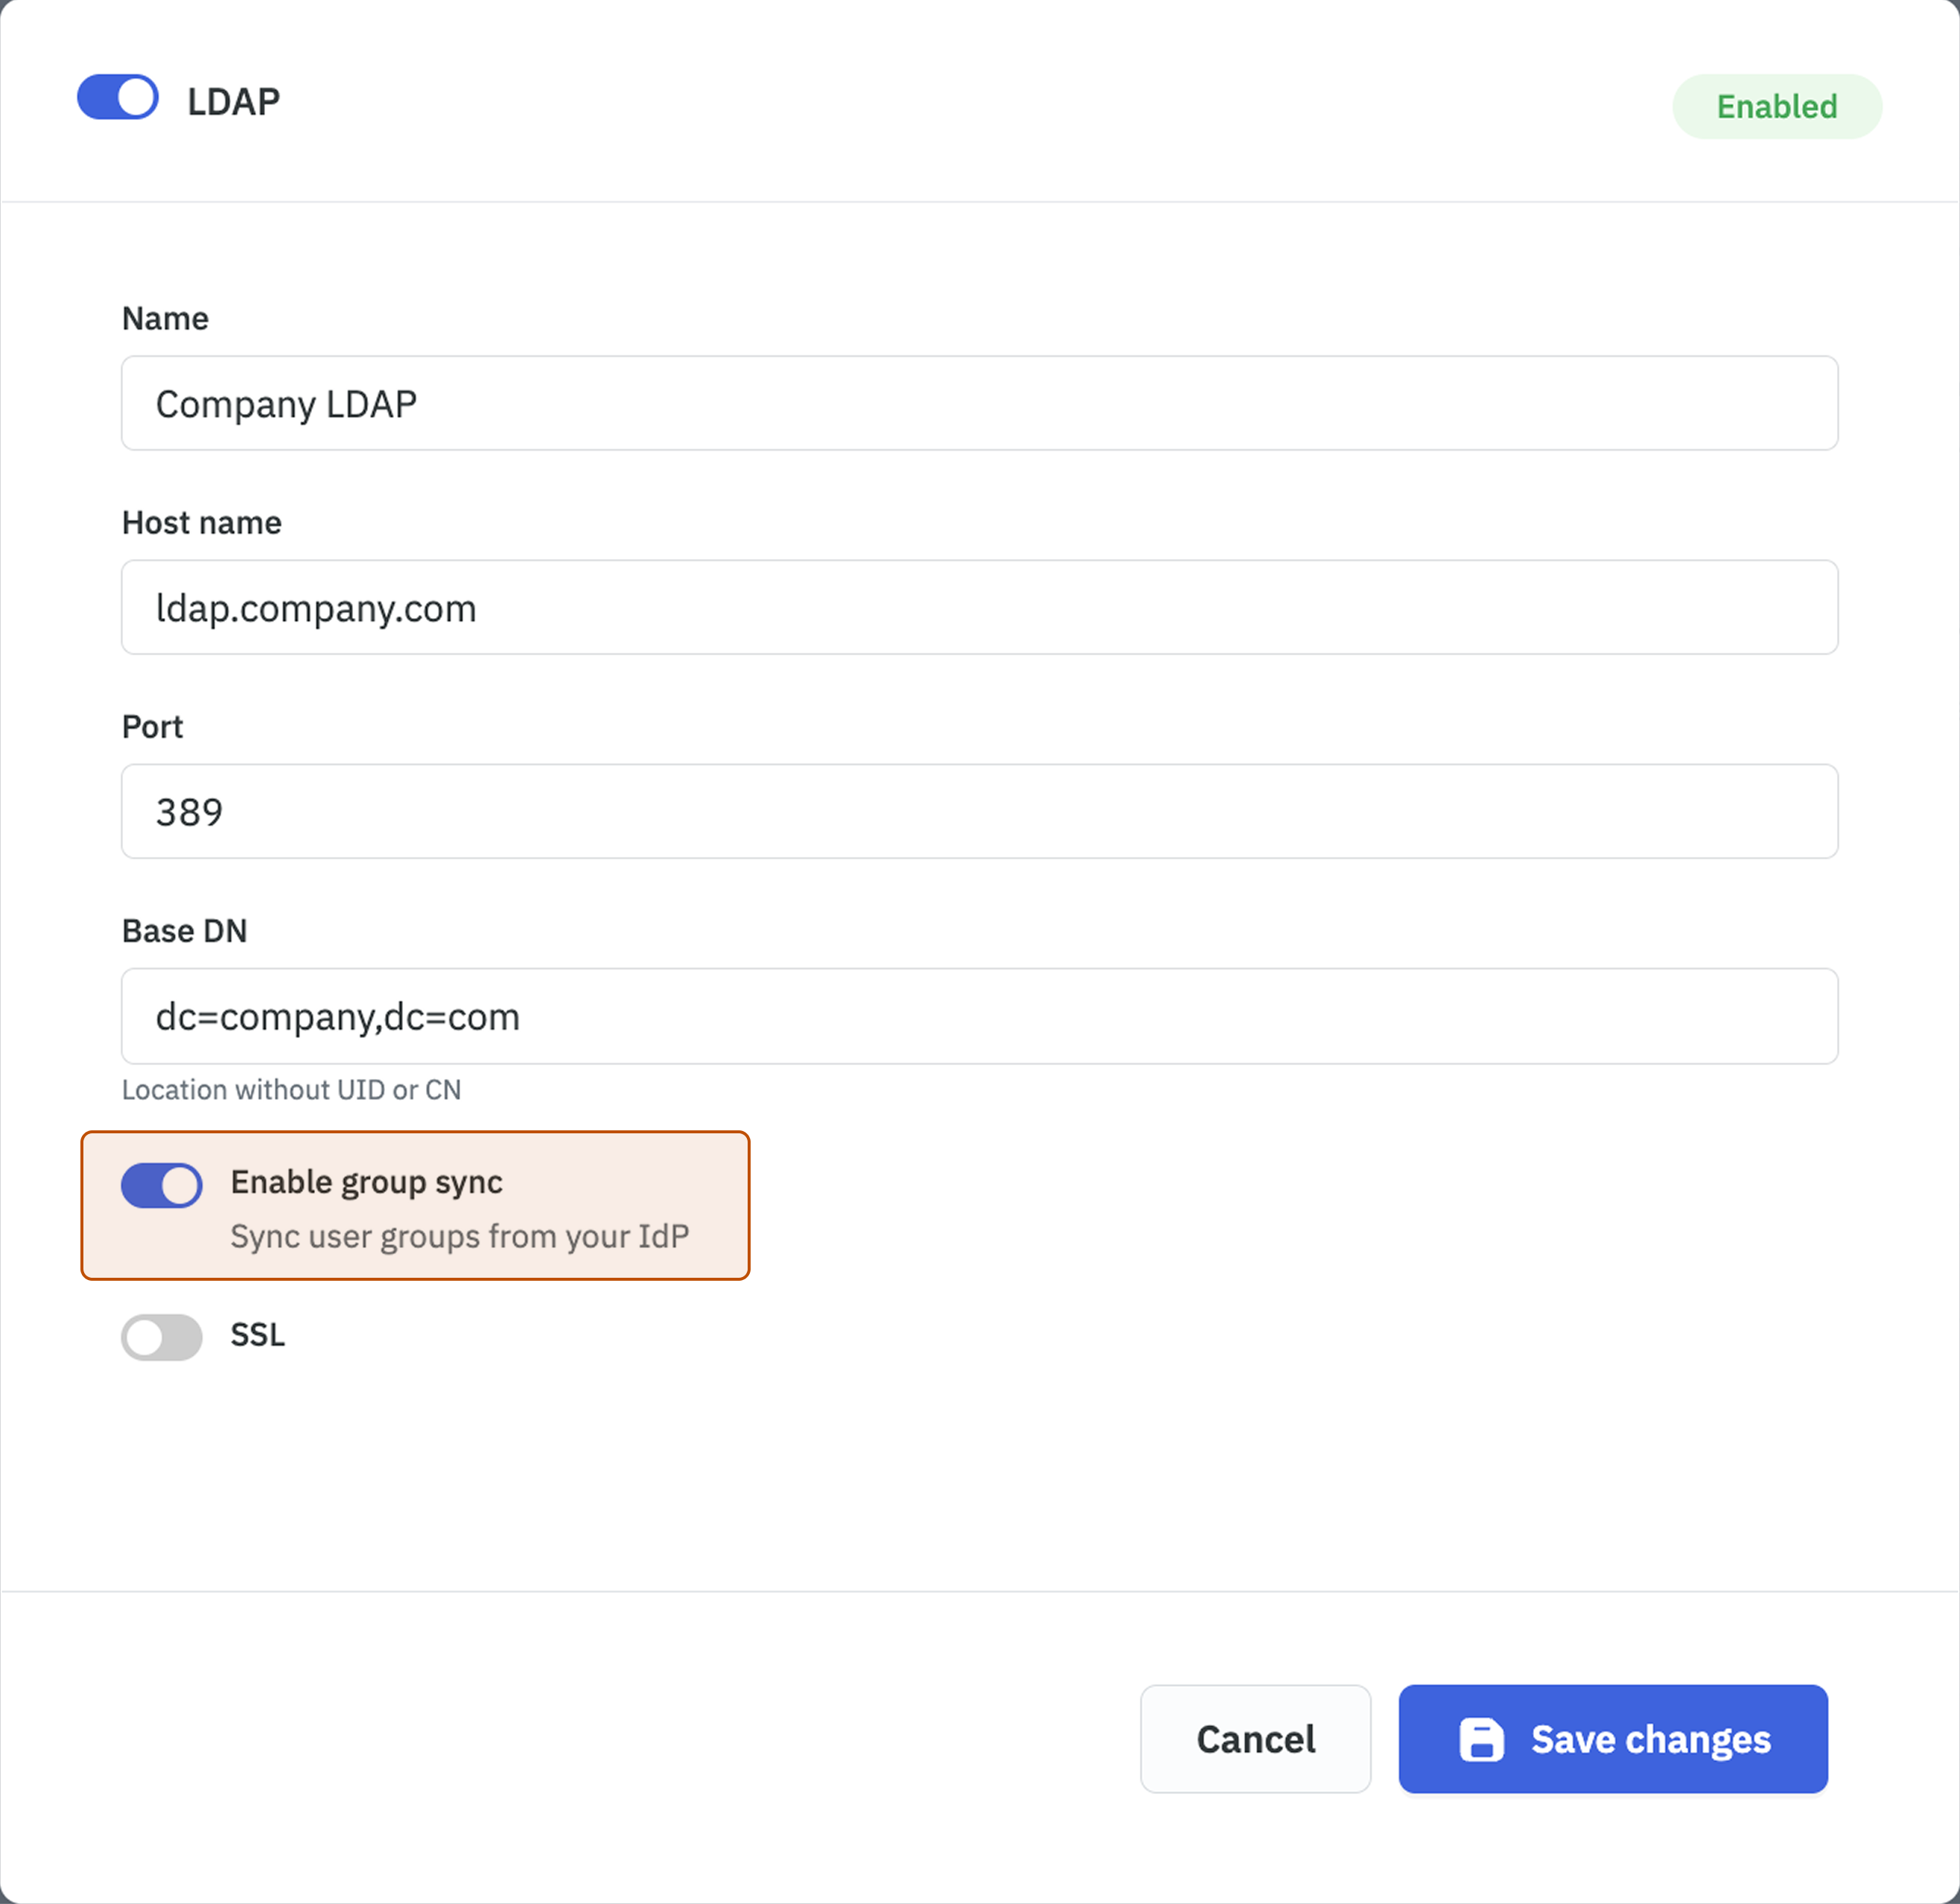Click the Name field label
Viewport: 1960px width, 1904px height.
[165, 318]
